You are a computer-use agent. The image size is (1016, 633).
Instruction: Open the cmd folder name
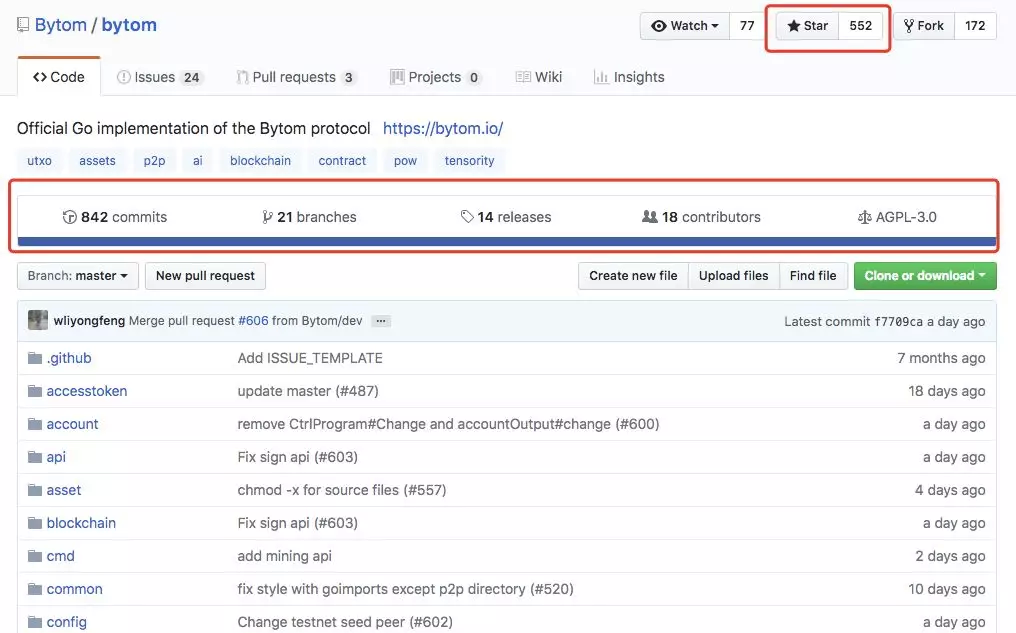point(61,557)
